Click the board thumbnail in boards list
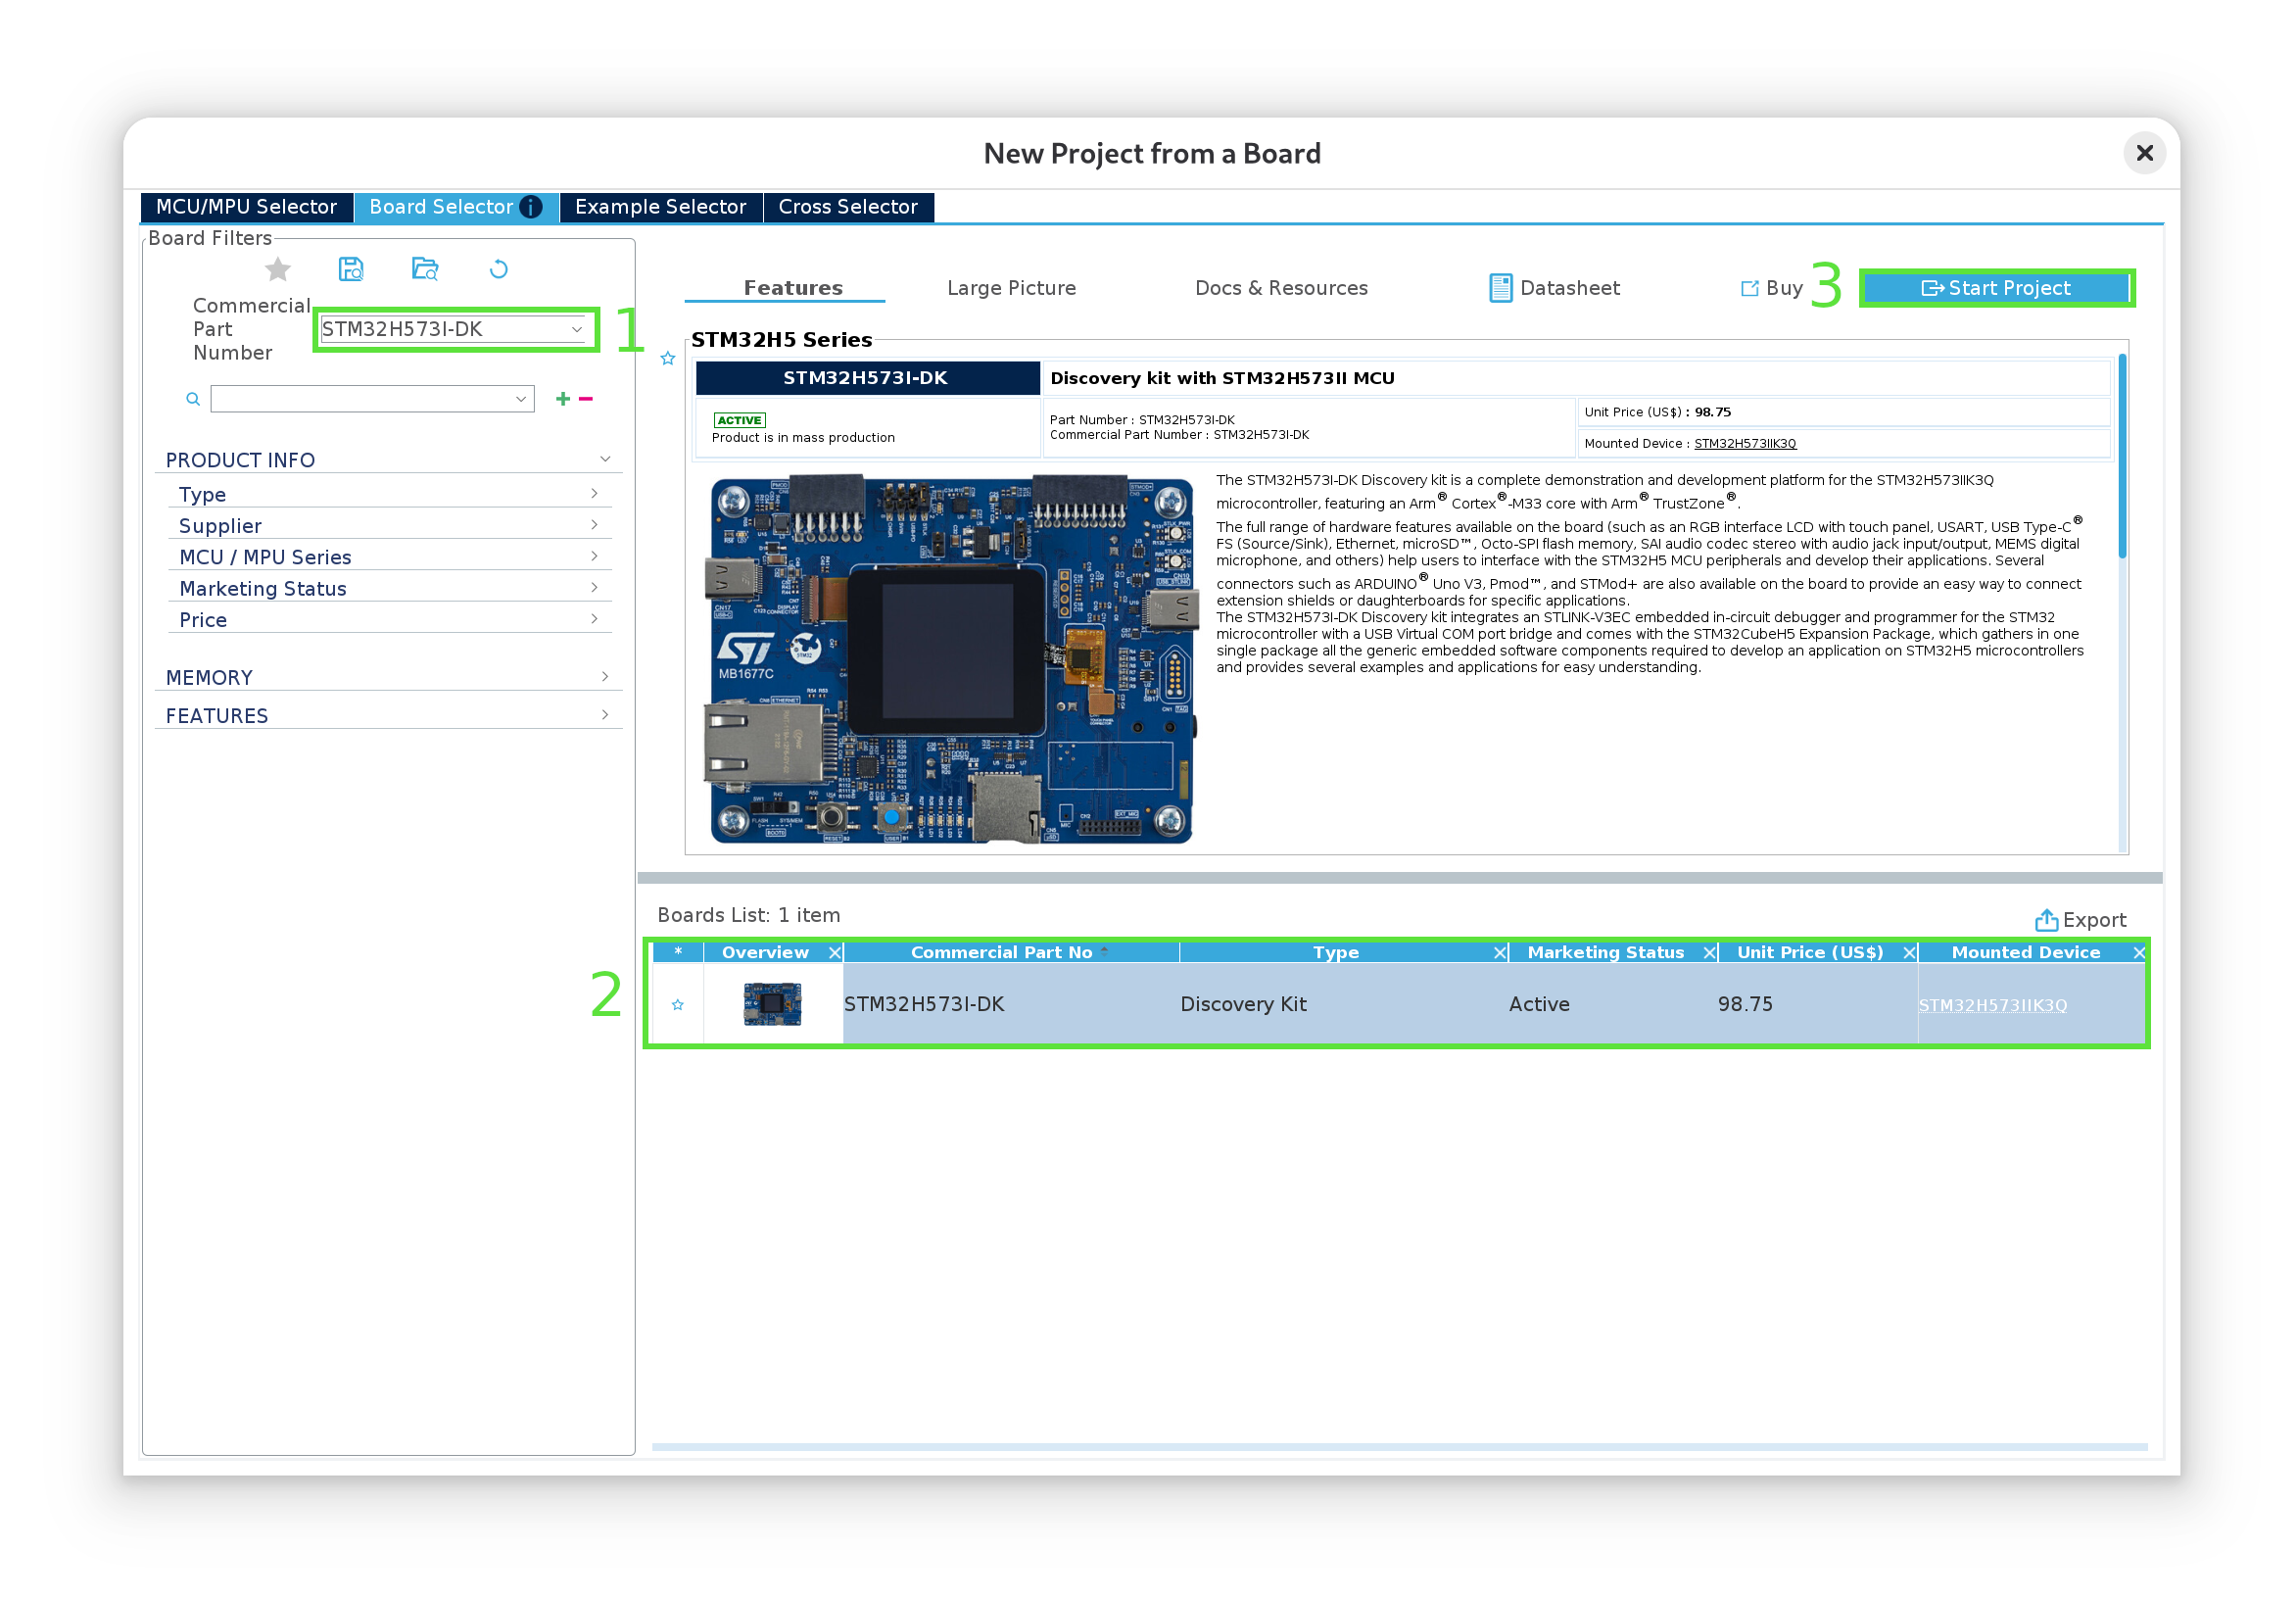 click(x=772, y=1004)
